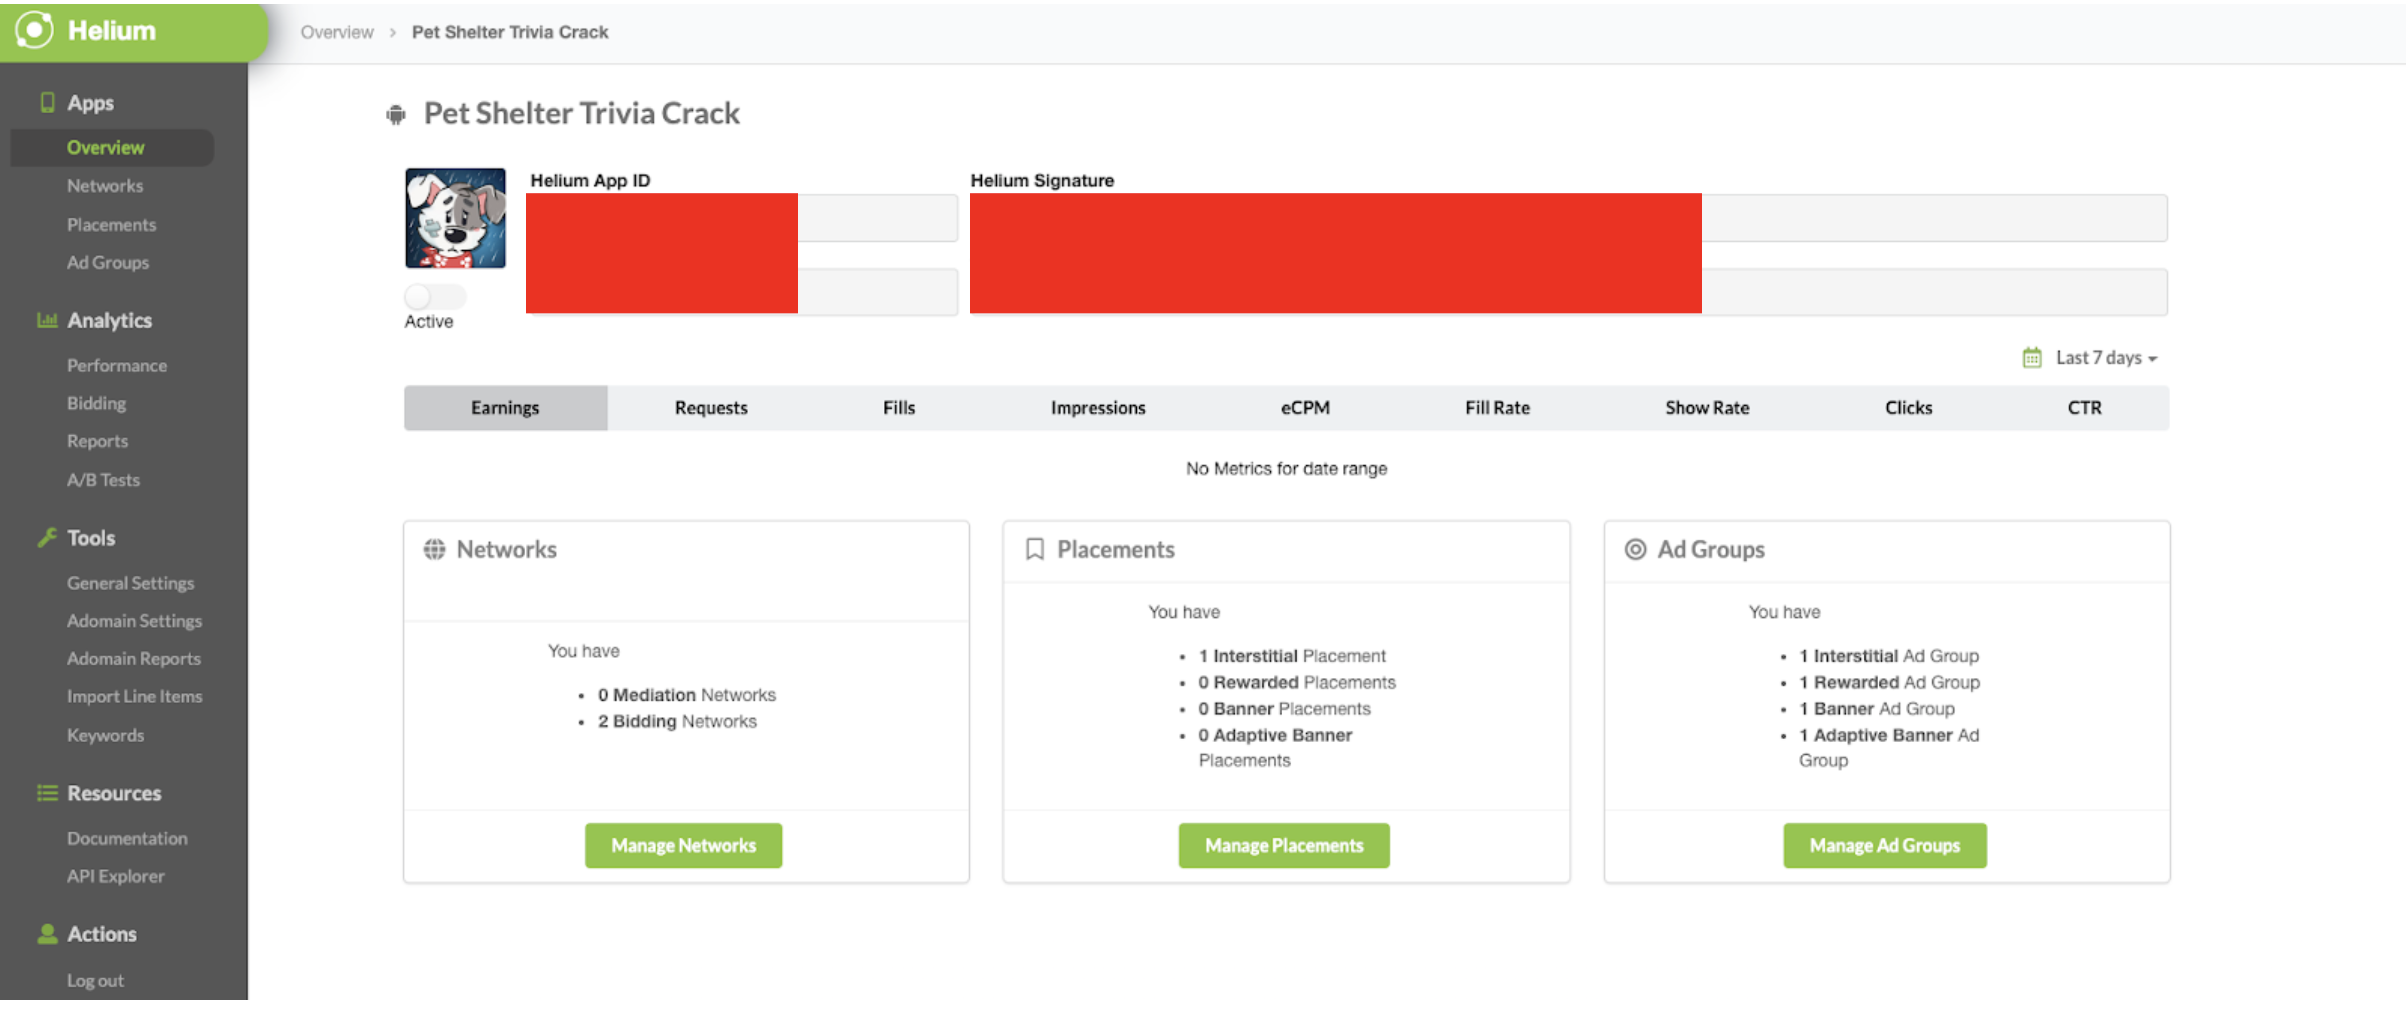The height and width of the screenshot is (1010, 2408).
Task: Click the Manage Placements button
Action: (x=1284, y=845)
